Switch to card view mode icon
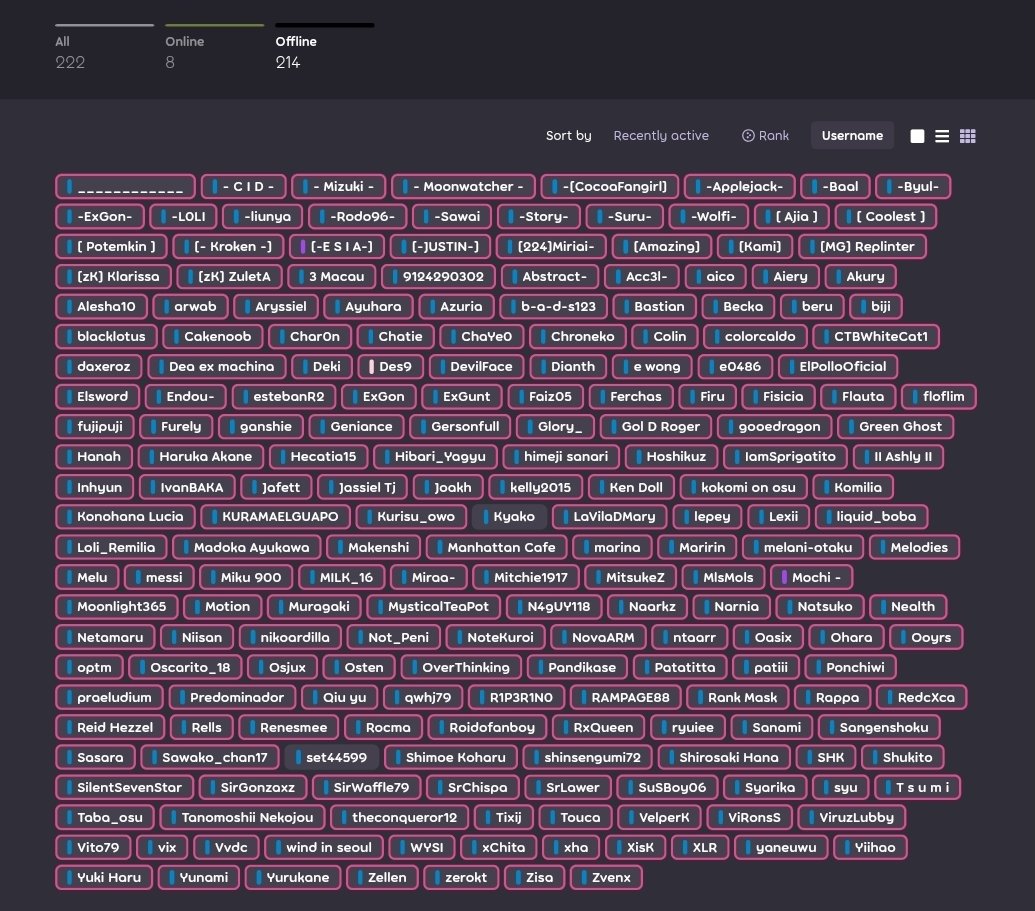 coord(917,136)
